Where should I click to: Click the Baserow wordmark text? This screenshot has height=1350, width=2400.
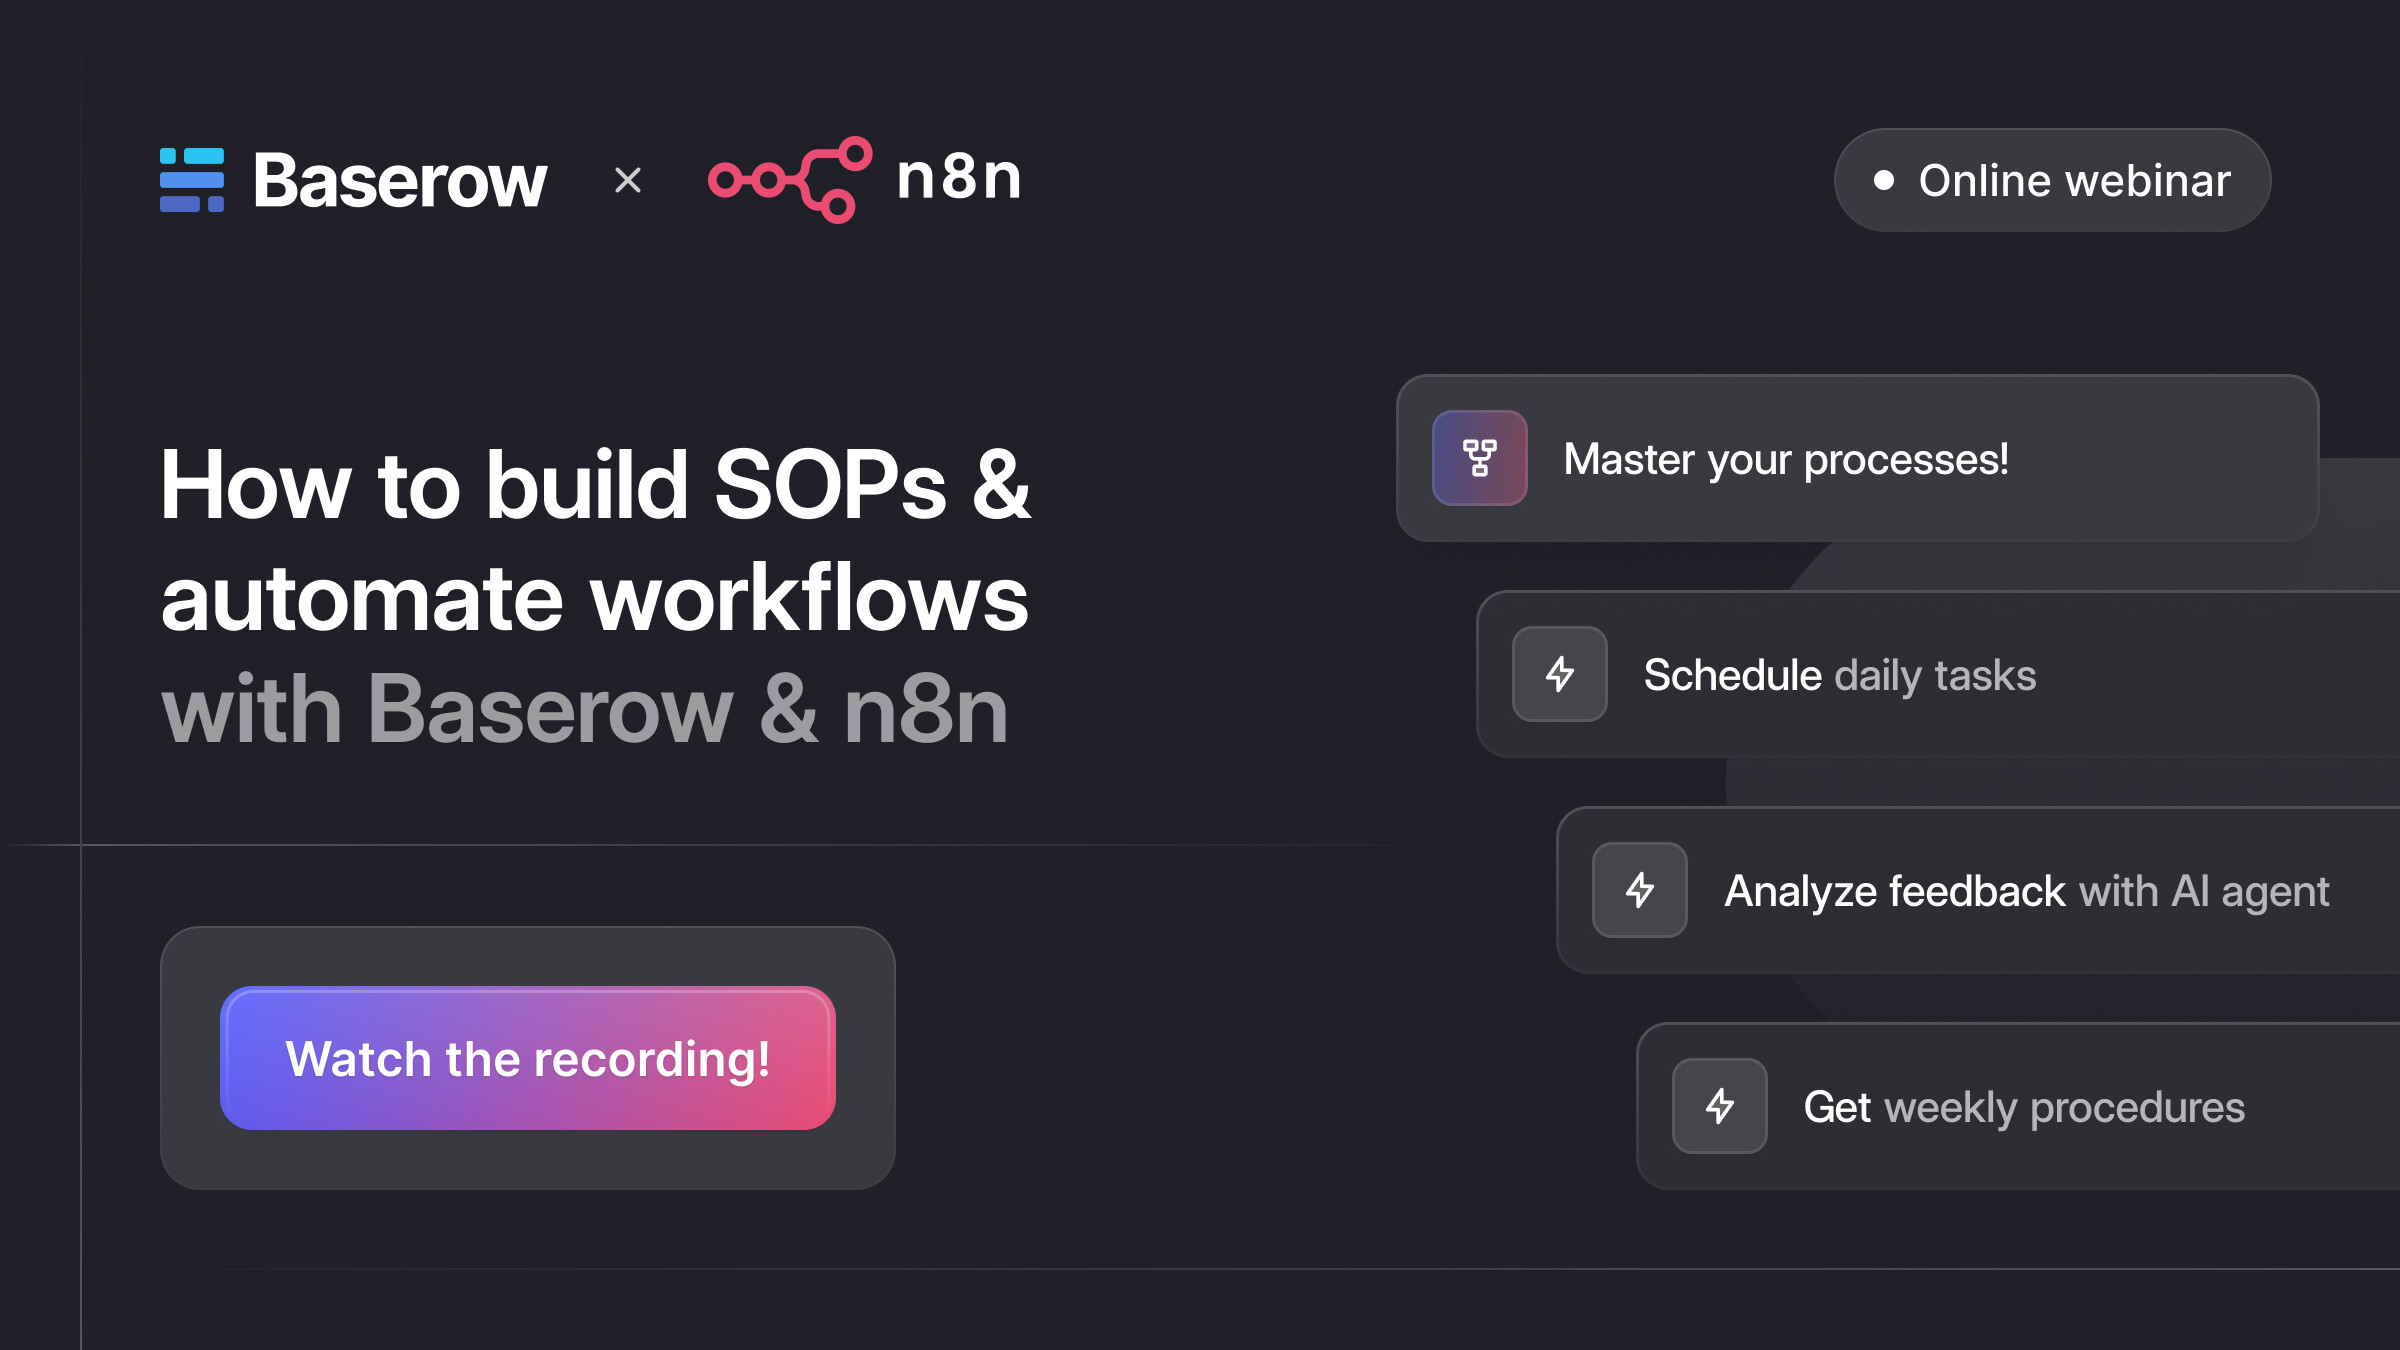coord(400,181)
